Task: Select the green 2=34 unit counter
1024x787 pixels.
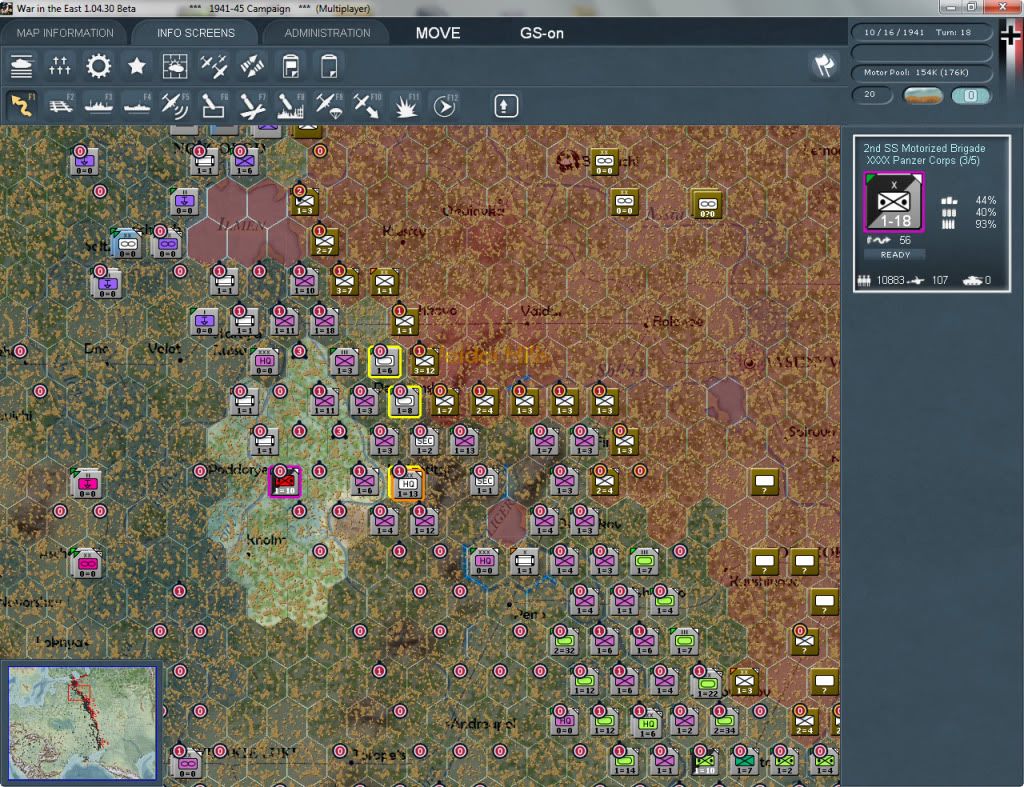Action: (724, 721)
